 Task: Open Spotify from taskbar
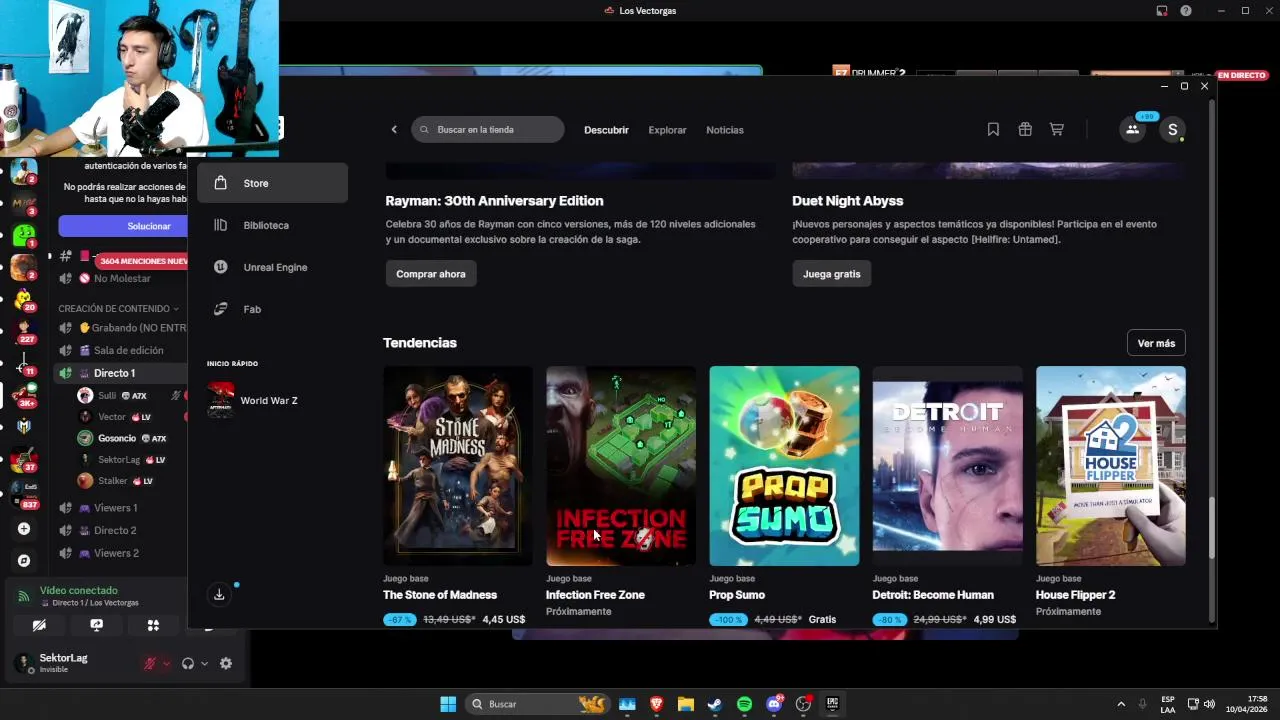click(x=744, y=704)
